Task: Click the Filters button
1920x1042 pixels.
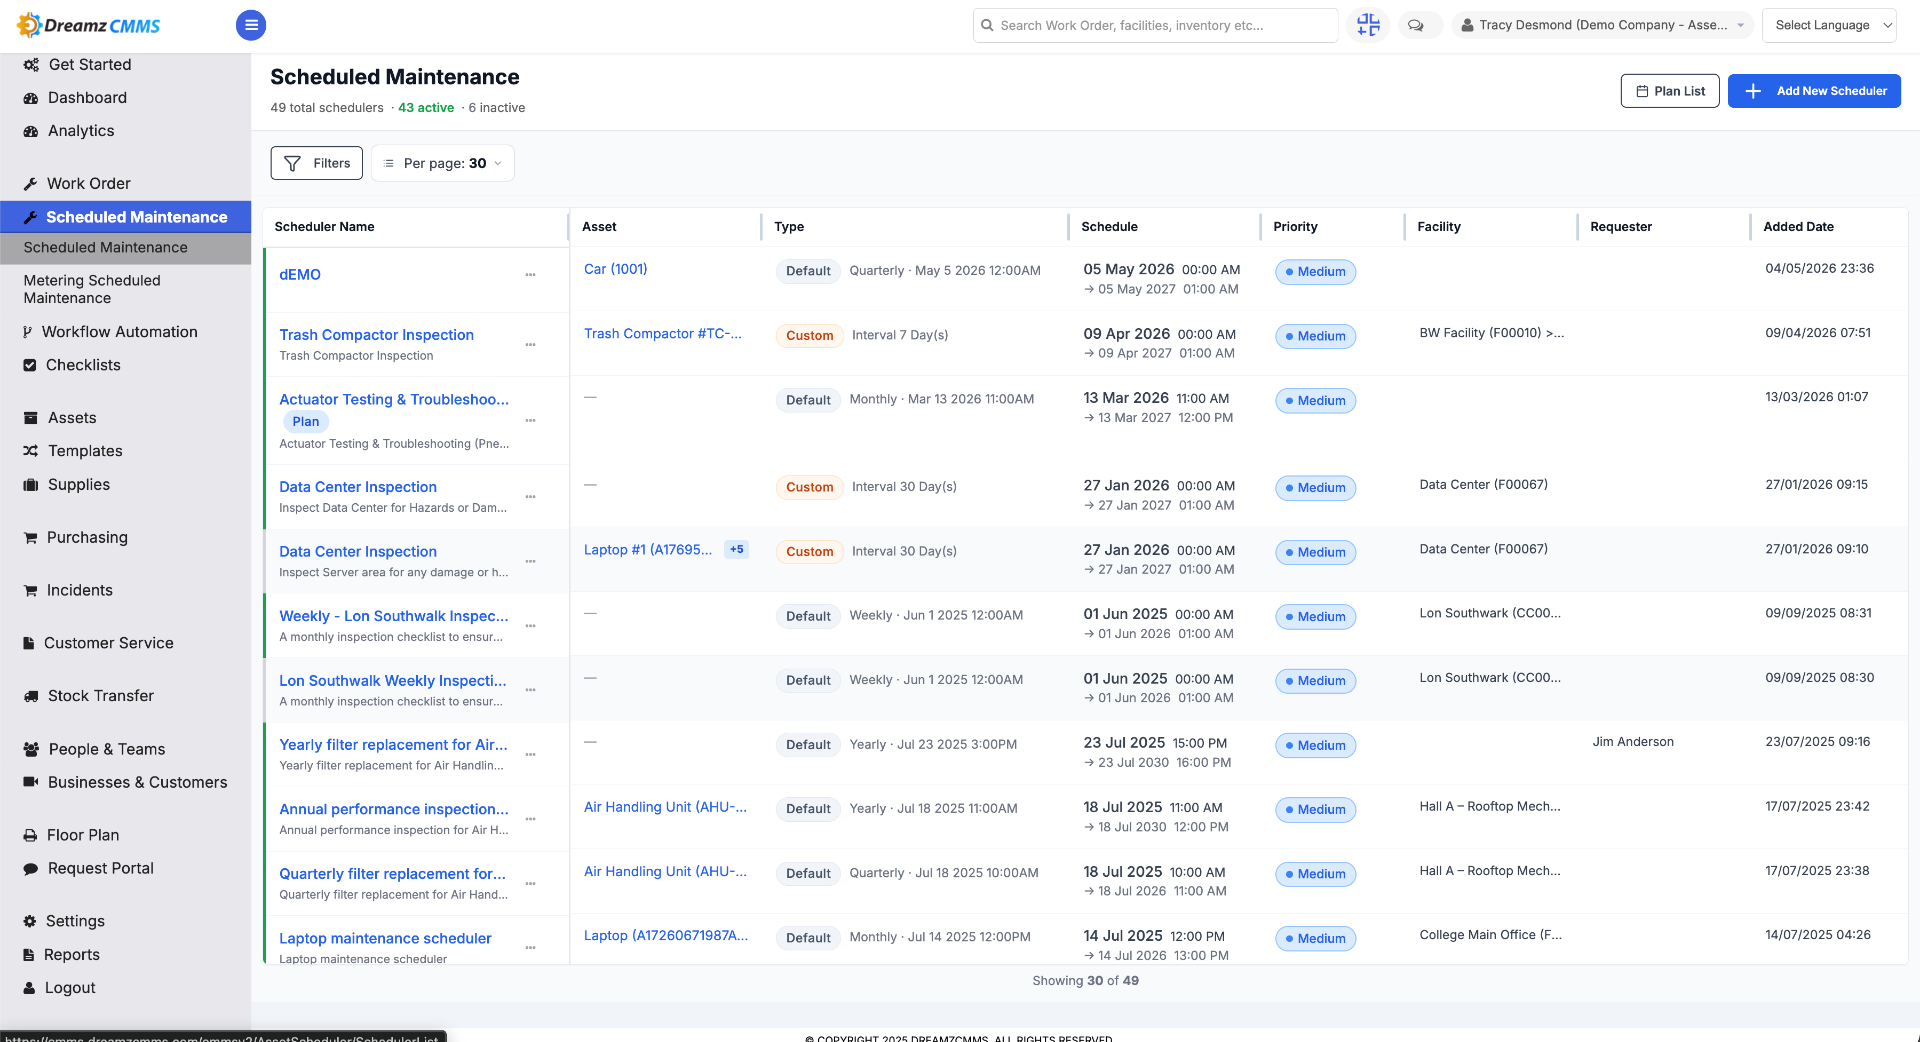Action: tap(317, 163)
